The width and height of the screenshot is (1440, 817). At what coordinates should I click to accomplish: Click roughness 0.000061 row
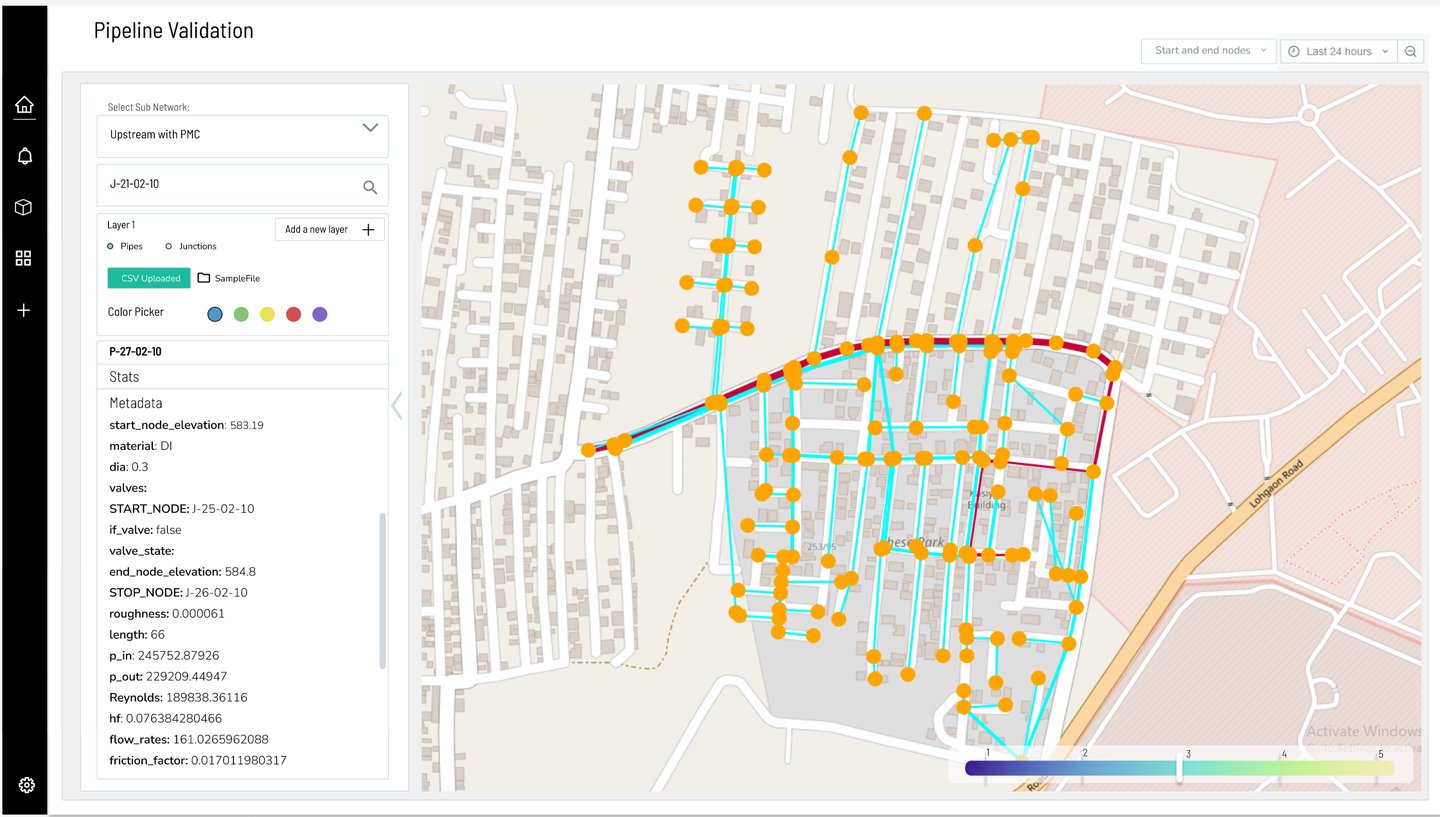tap(167, 614)
